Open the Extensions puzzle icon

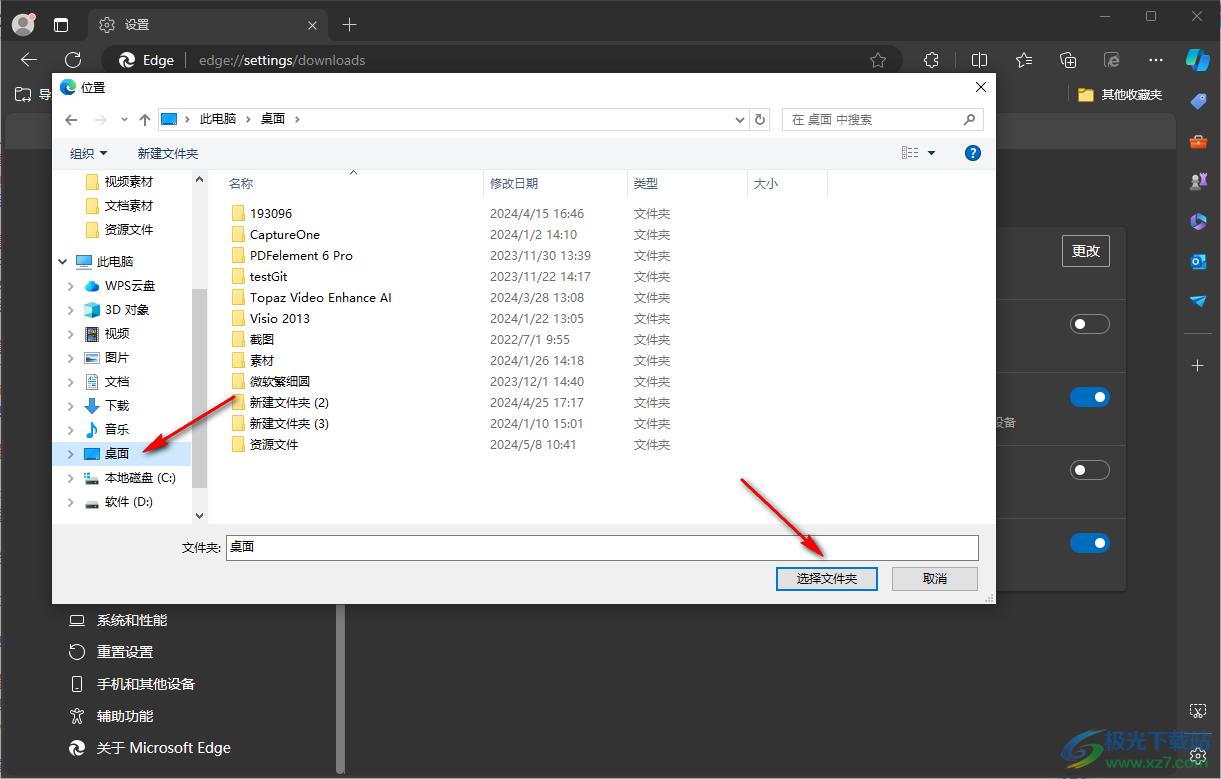(931, 60)
